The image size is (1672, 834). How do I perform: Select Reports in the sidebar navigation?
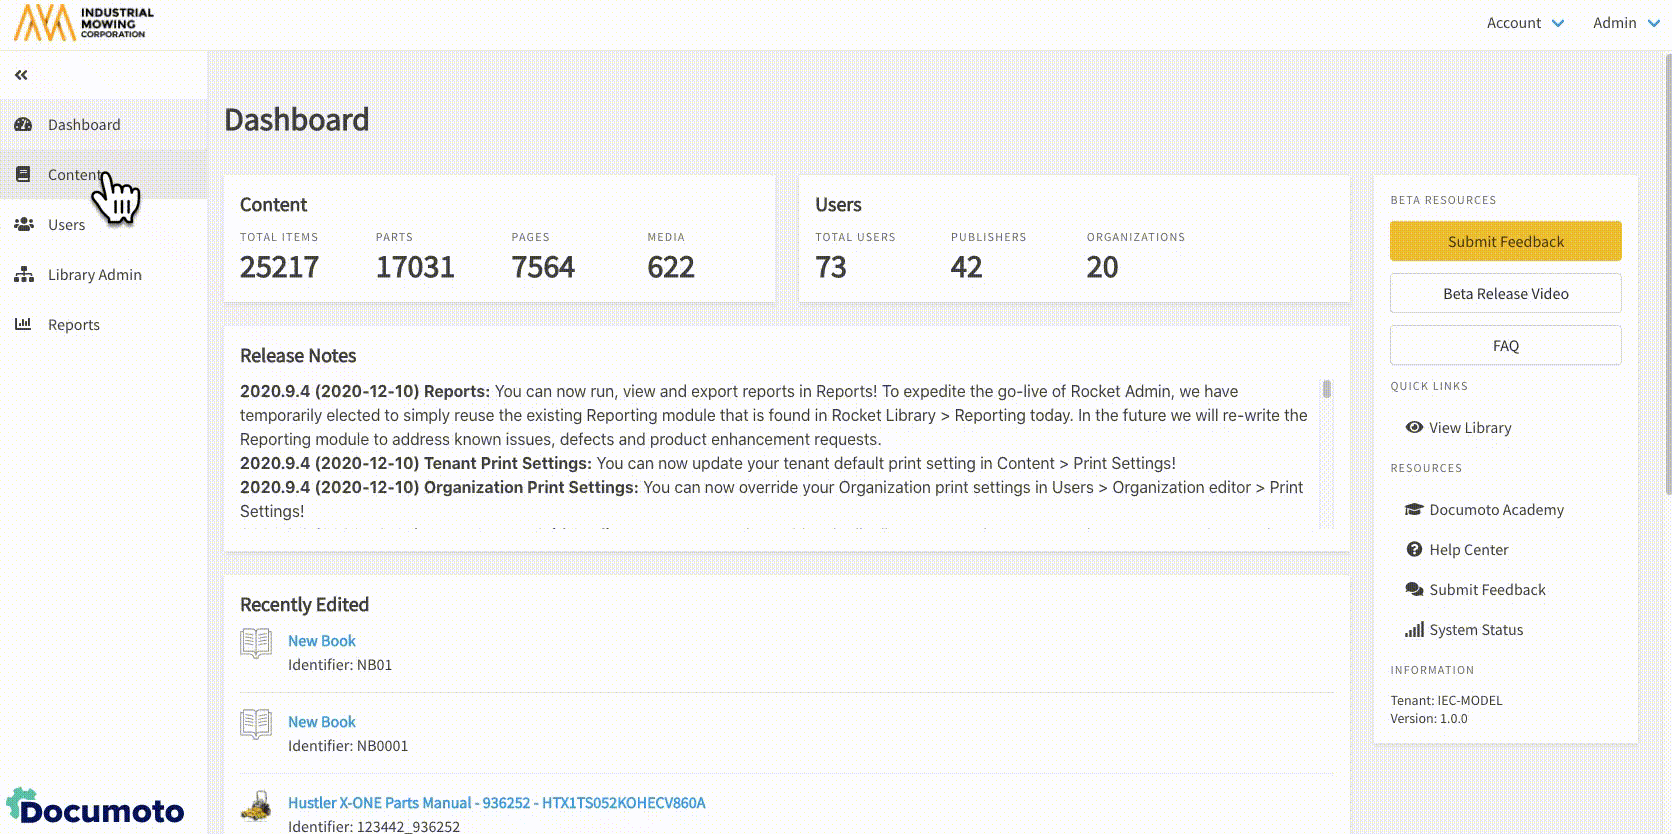74,325
